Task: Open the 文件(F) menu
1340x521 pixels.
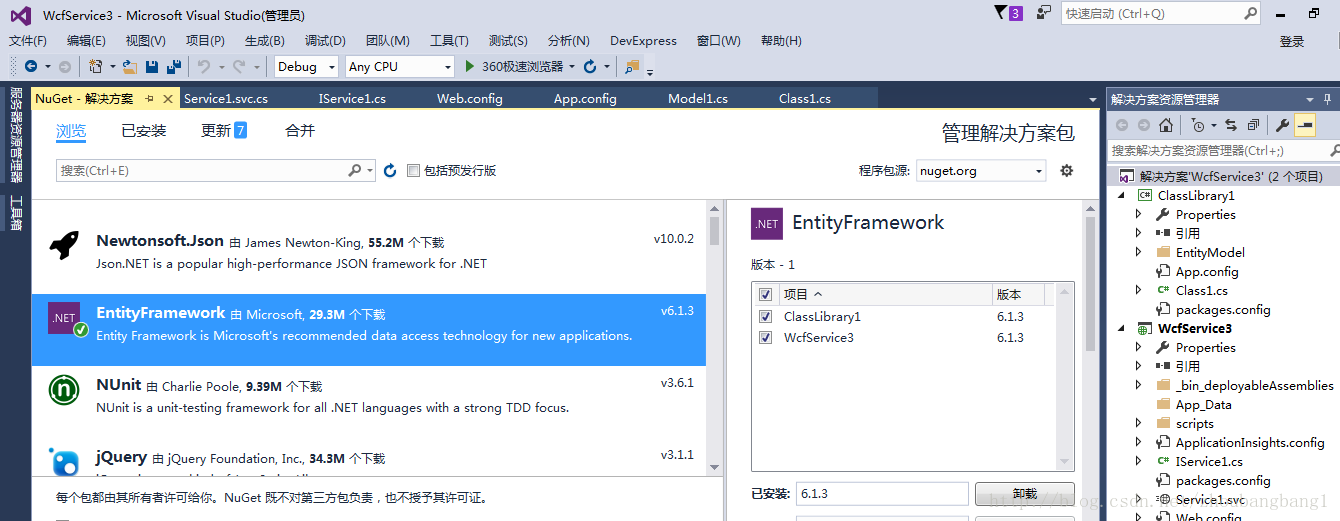Action: click(x=28, y=41)
